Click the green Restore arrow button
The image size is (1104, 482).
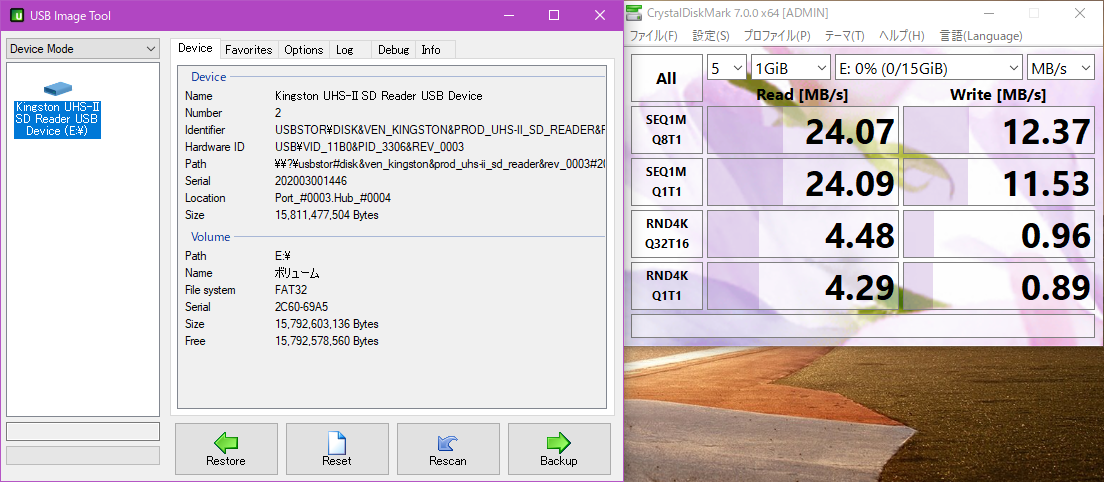(x=226, y=449)
